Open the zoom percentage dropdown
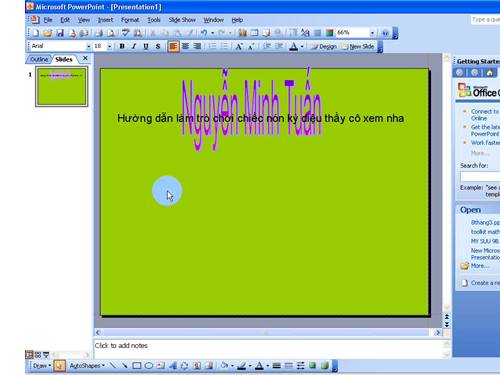 click(x=372, y=33)
